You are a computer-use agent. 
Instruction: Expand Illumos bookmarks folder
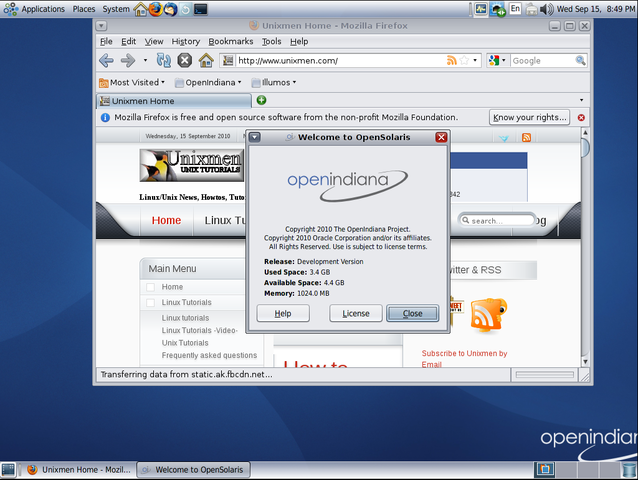click(273, 83)
